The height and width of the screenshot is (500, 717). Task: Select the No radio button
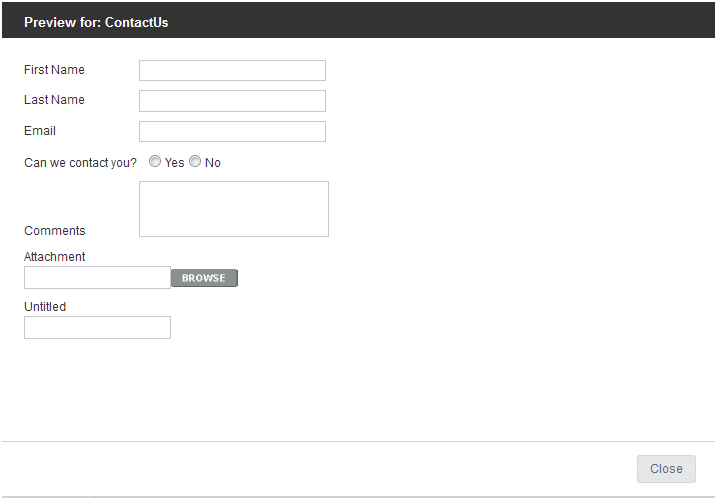coord(195,161)
